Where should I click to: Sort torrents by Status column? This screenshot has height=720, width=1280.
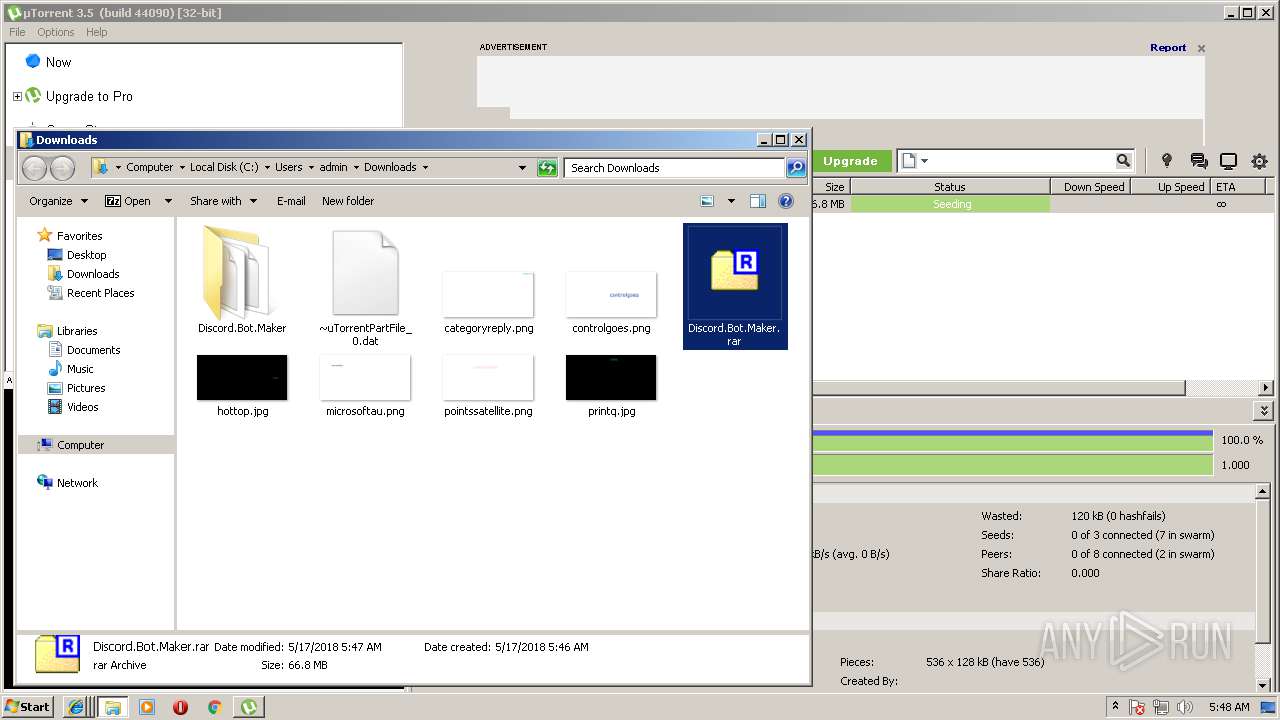pyautogui.click(x=950, y=187)
